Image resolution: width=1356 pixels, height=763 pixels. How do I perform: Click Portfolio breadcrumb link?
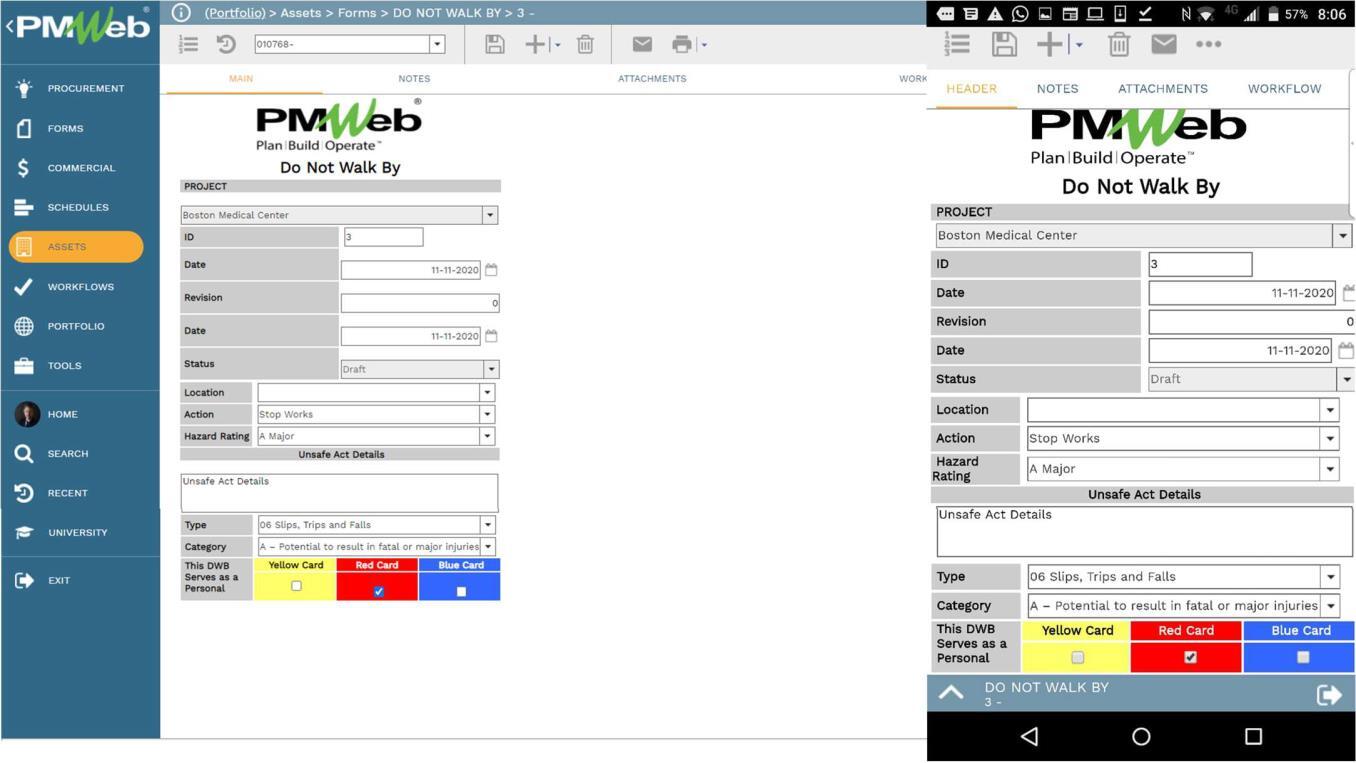coord(235,13)
